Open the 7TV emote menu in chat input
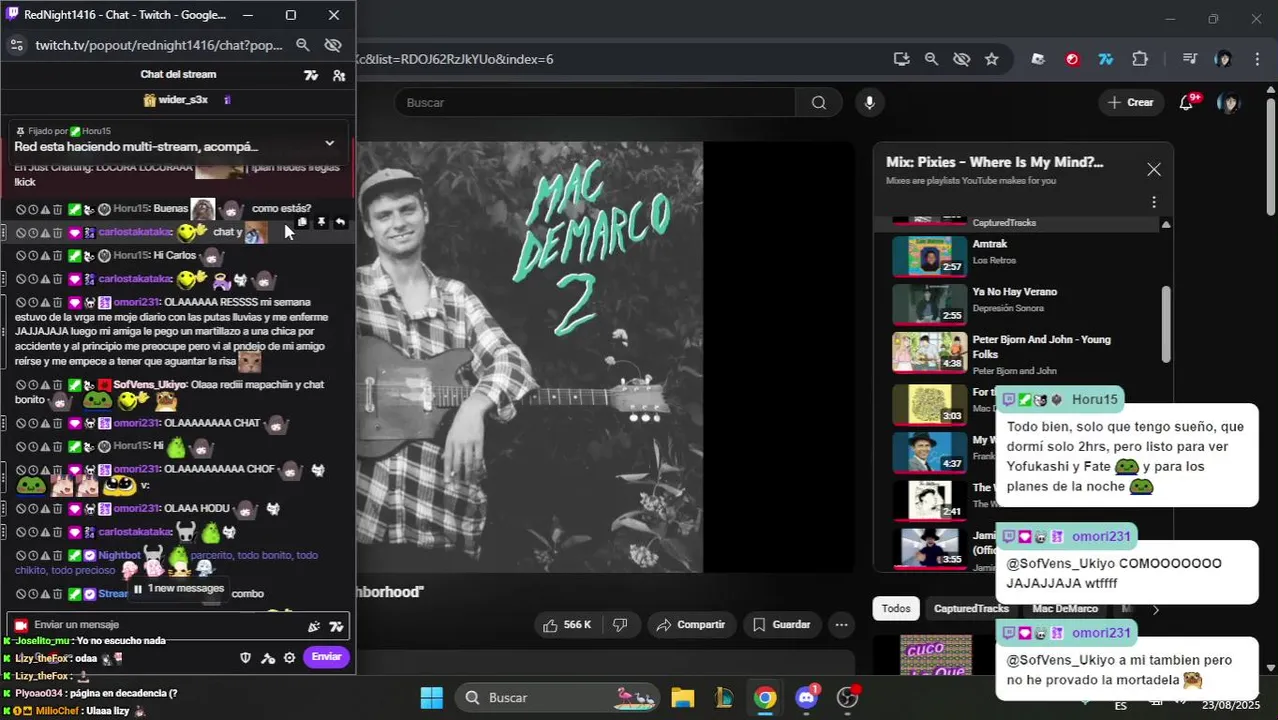1278x720 pixels. pyautogui.click(x=336, y=626)
